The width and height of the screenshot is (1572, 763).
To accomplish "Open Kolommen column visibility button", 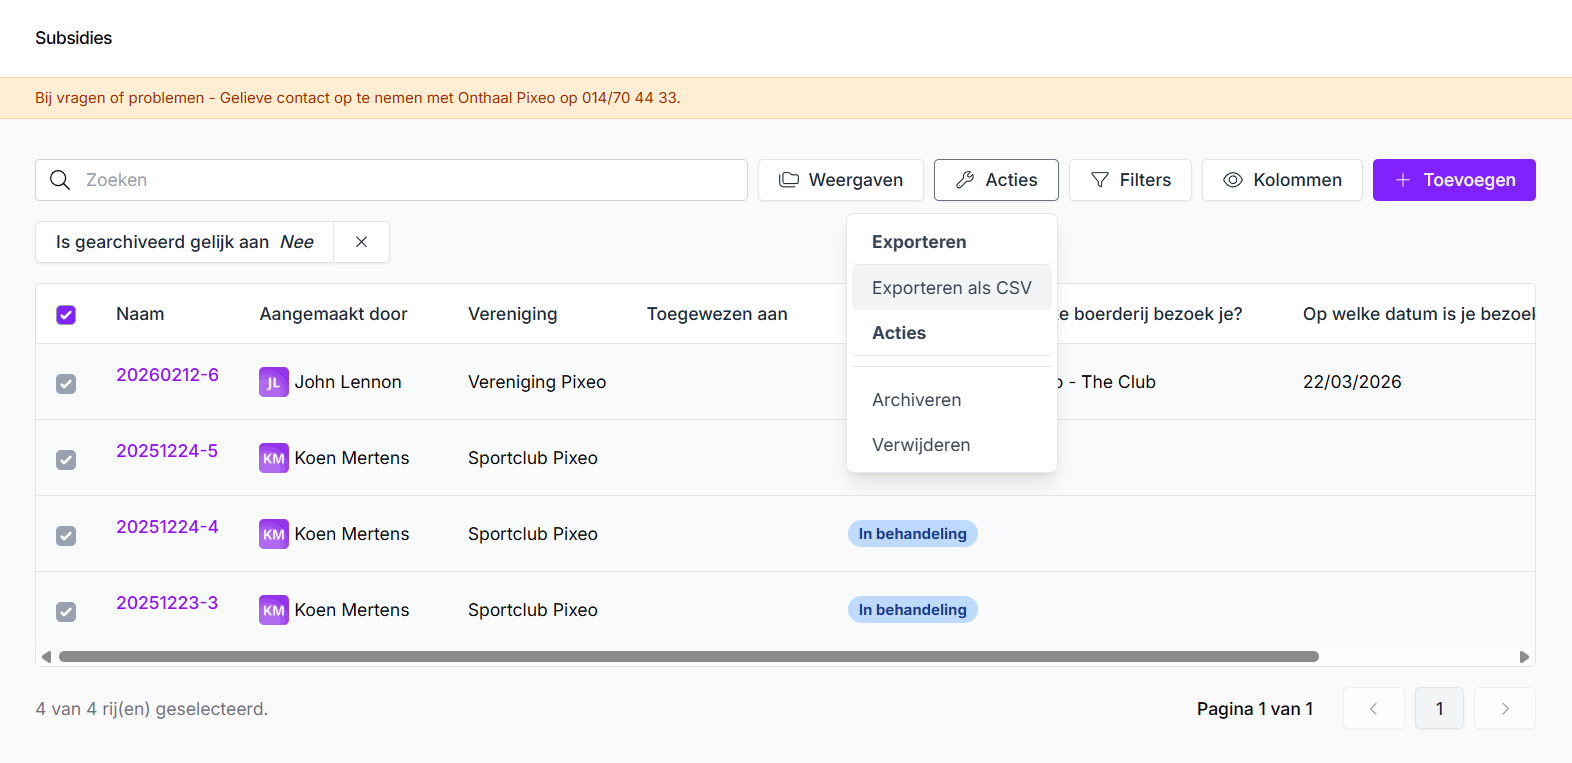I will click(1282, 180).
